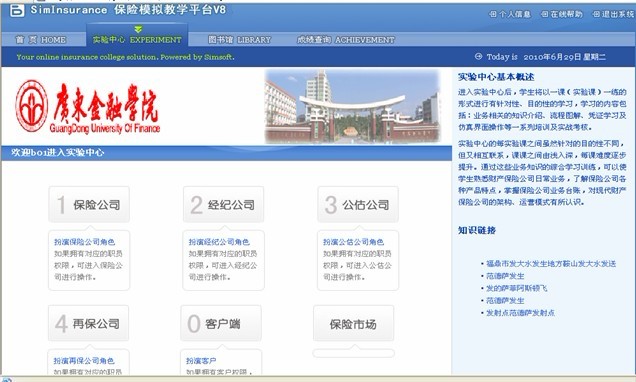The width and height of the screenshot is (636, 382).
Task: Click the 退出系统 small square icon
Action: (596, 14)
